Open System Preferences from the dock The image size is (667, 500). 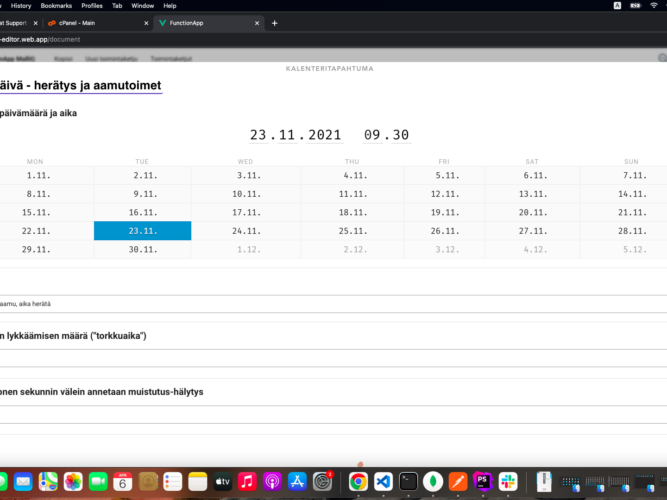click(x=322, y=482)
